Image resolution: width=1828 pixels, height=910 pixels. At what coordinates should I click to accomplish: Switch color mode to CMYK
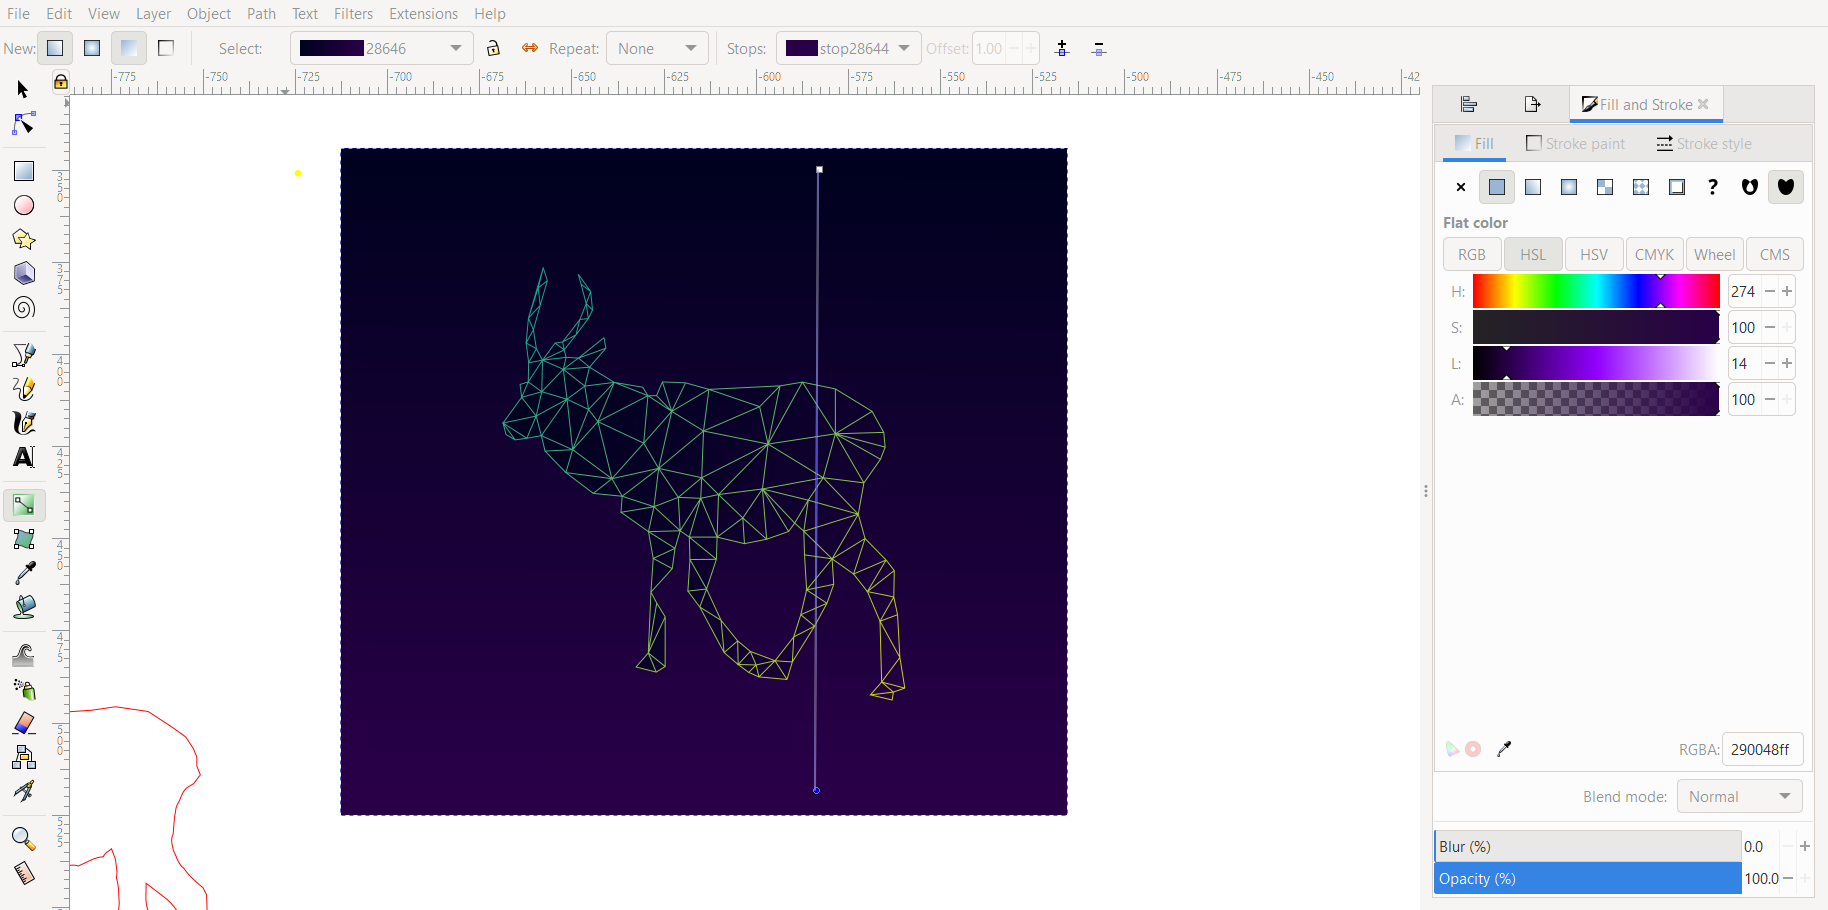[x=1653, y=253]
